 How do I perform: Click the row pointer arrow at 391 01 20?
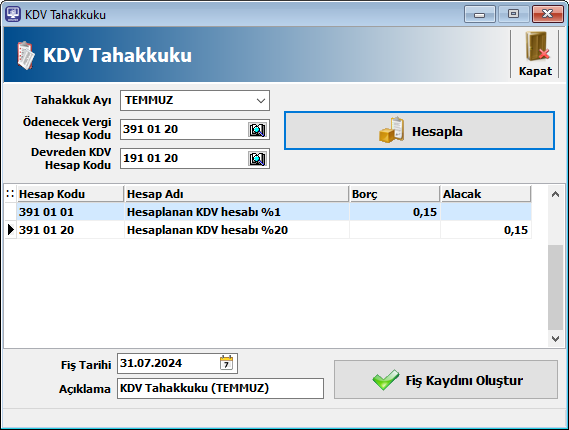point(11,230)
